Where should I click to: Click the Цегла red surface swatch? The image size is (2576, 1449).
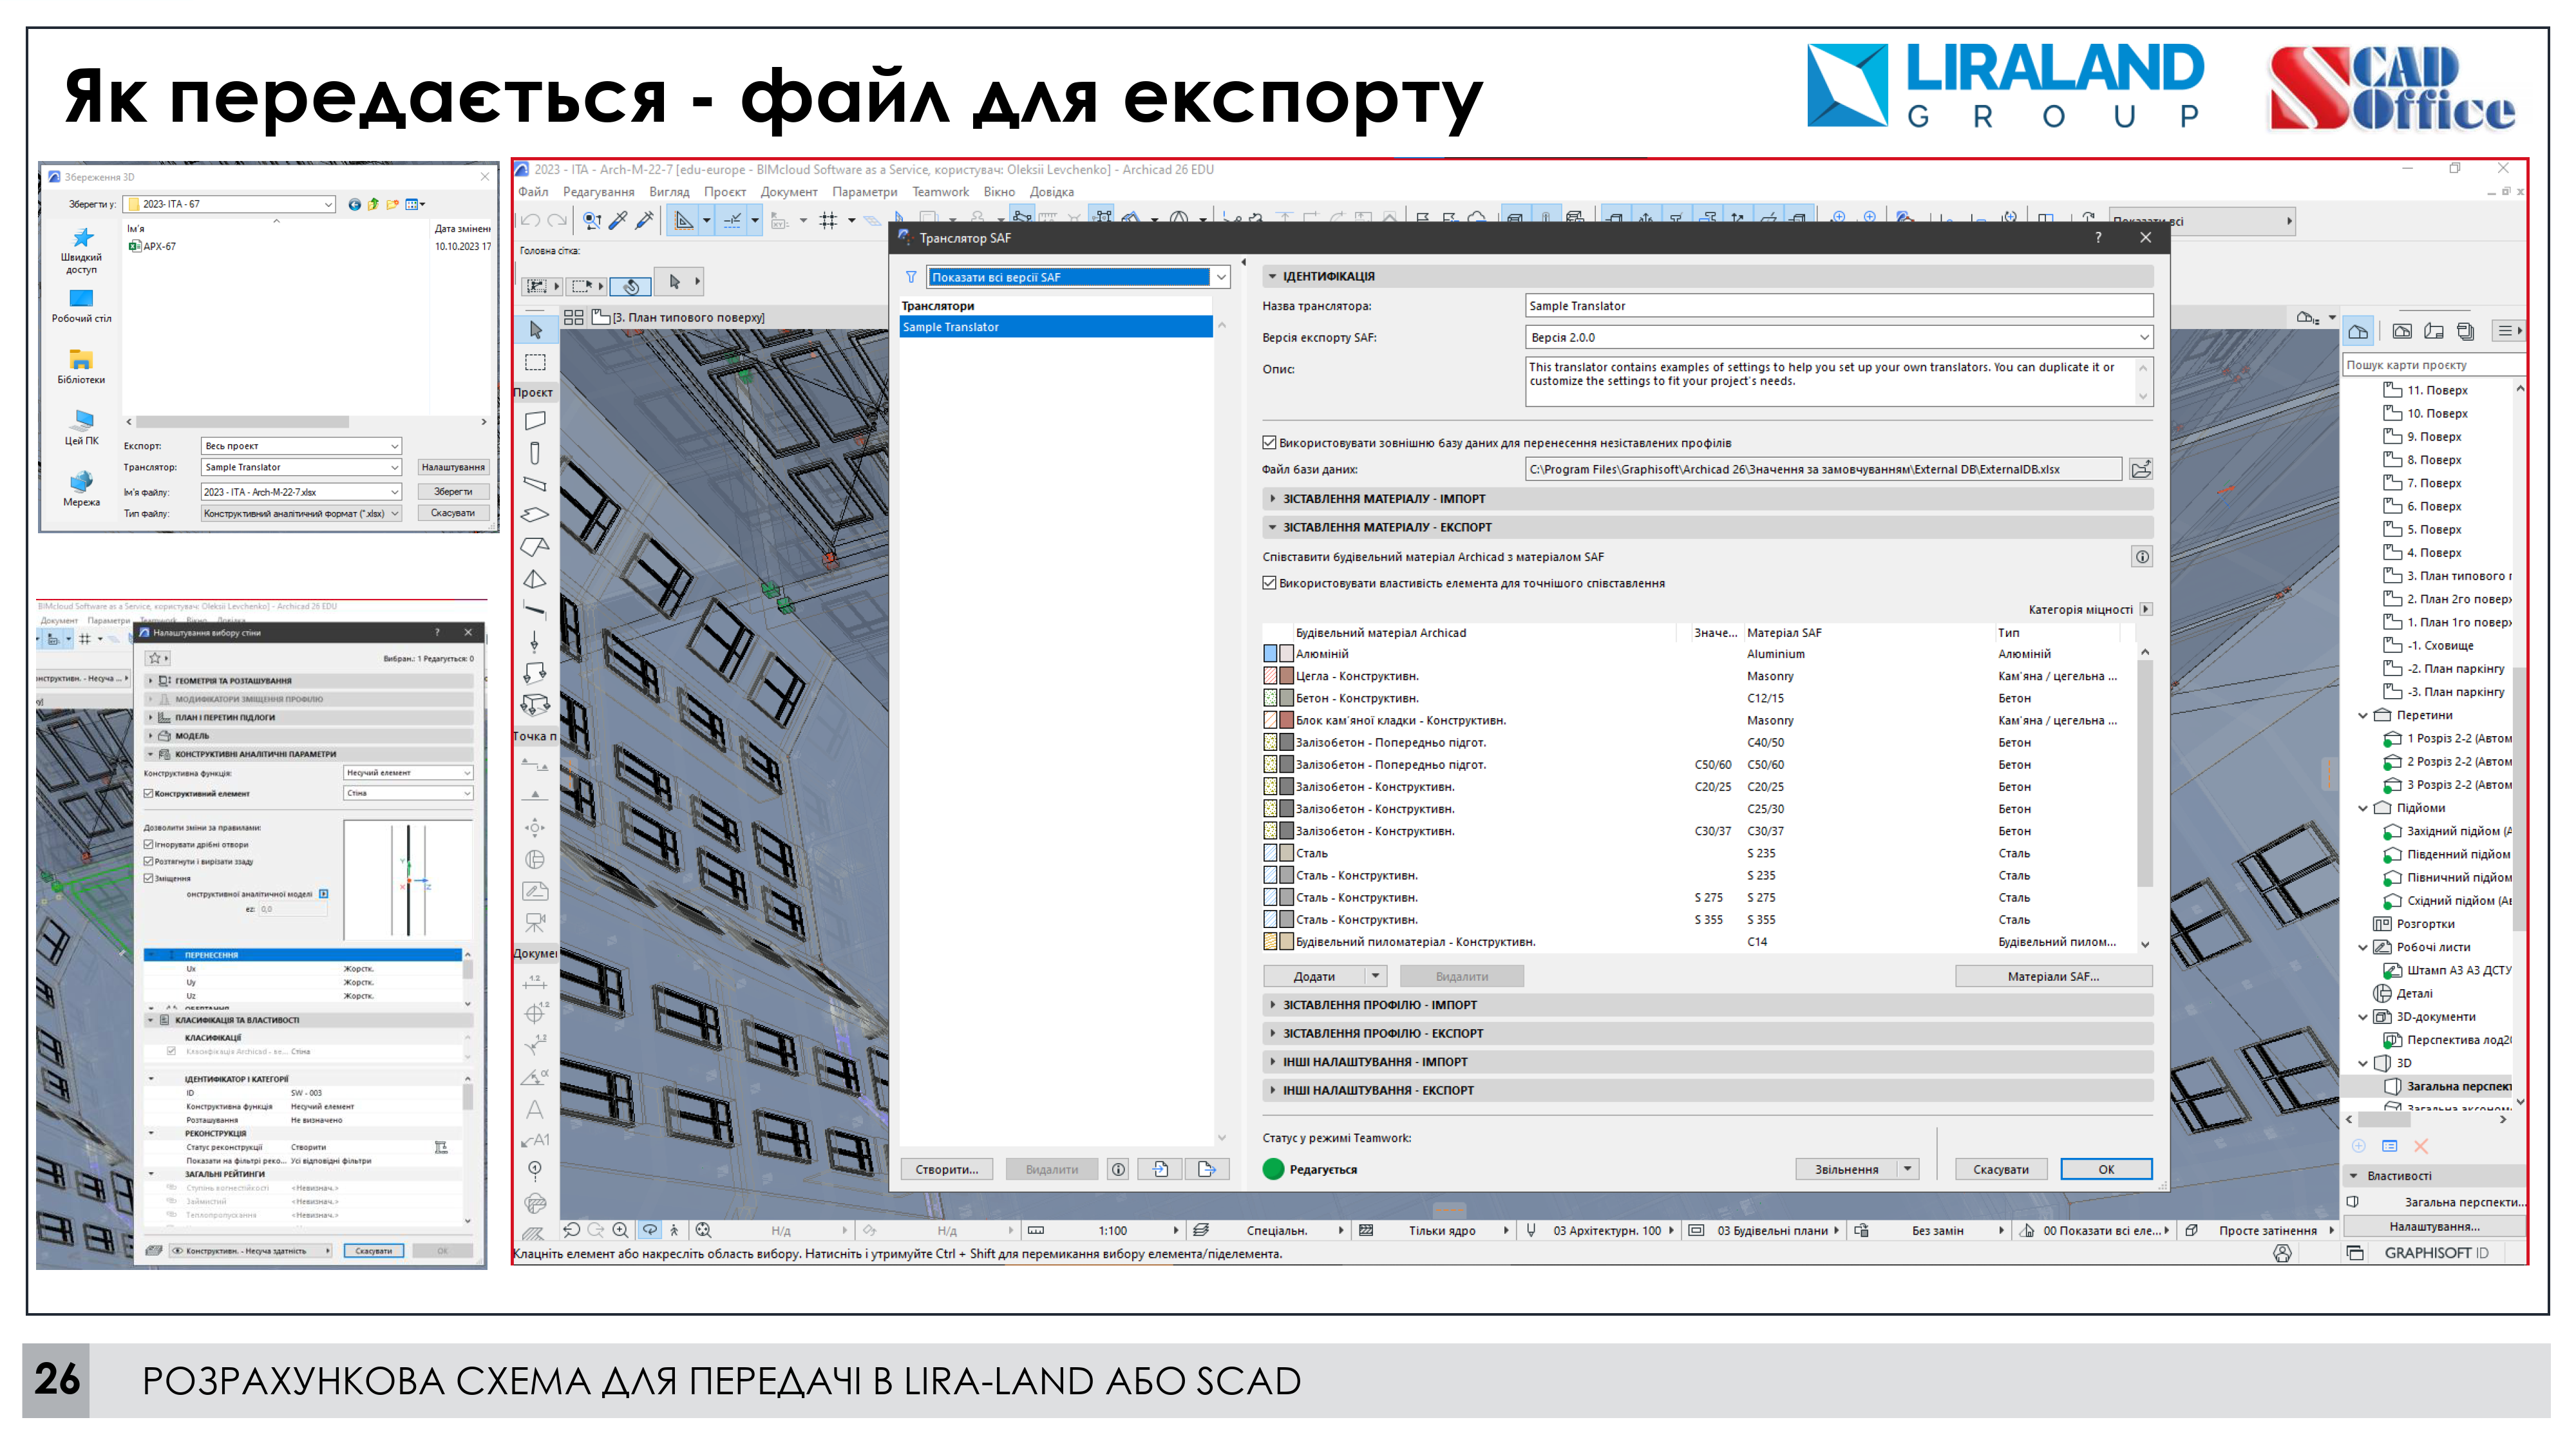(1287, 676)
